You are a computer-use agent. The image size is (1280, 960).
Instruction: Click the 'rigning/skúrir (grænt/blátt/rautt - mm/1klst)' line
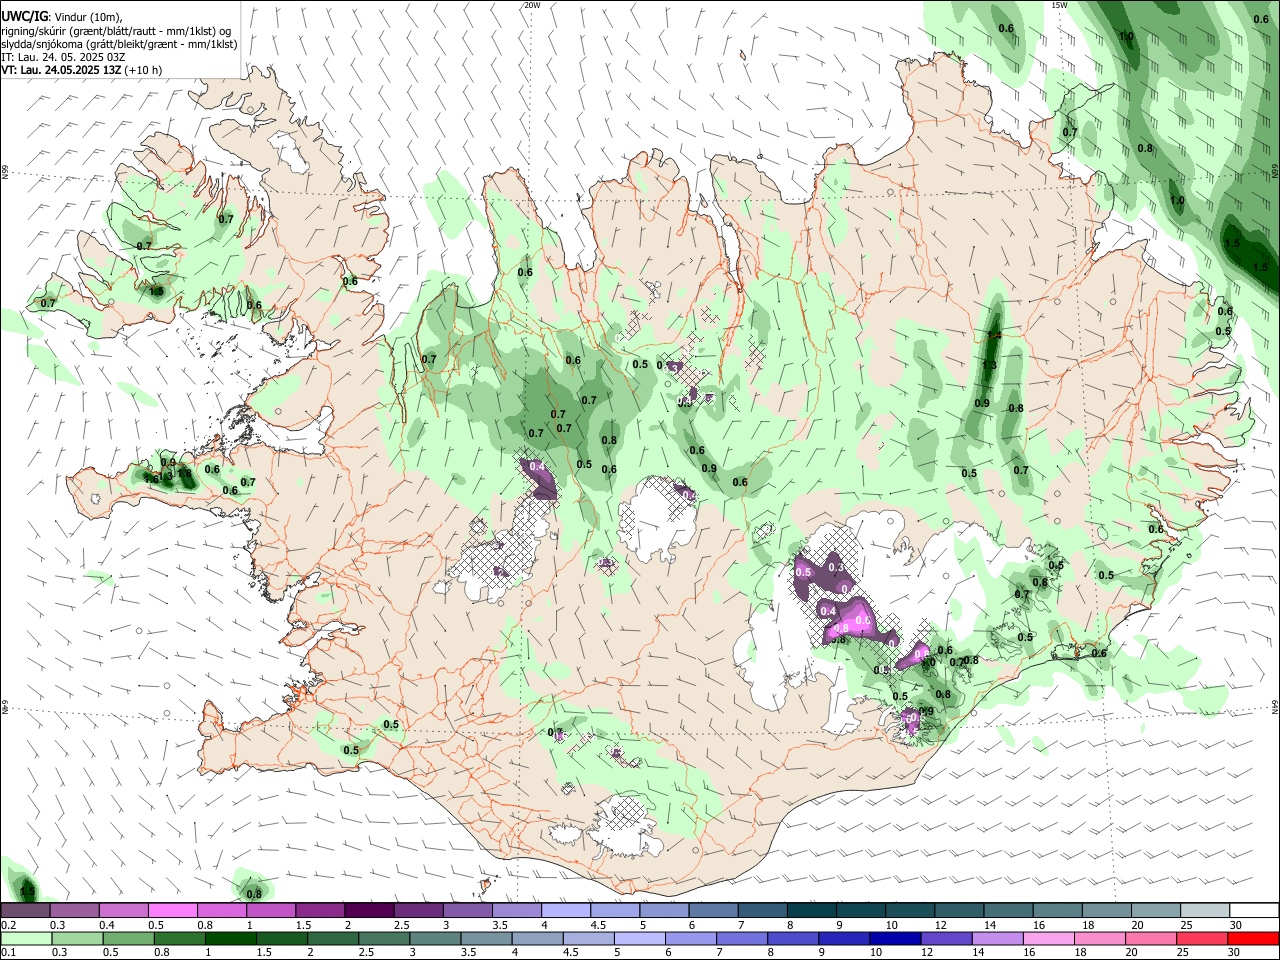116,31
